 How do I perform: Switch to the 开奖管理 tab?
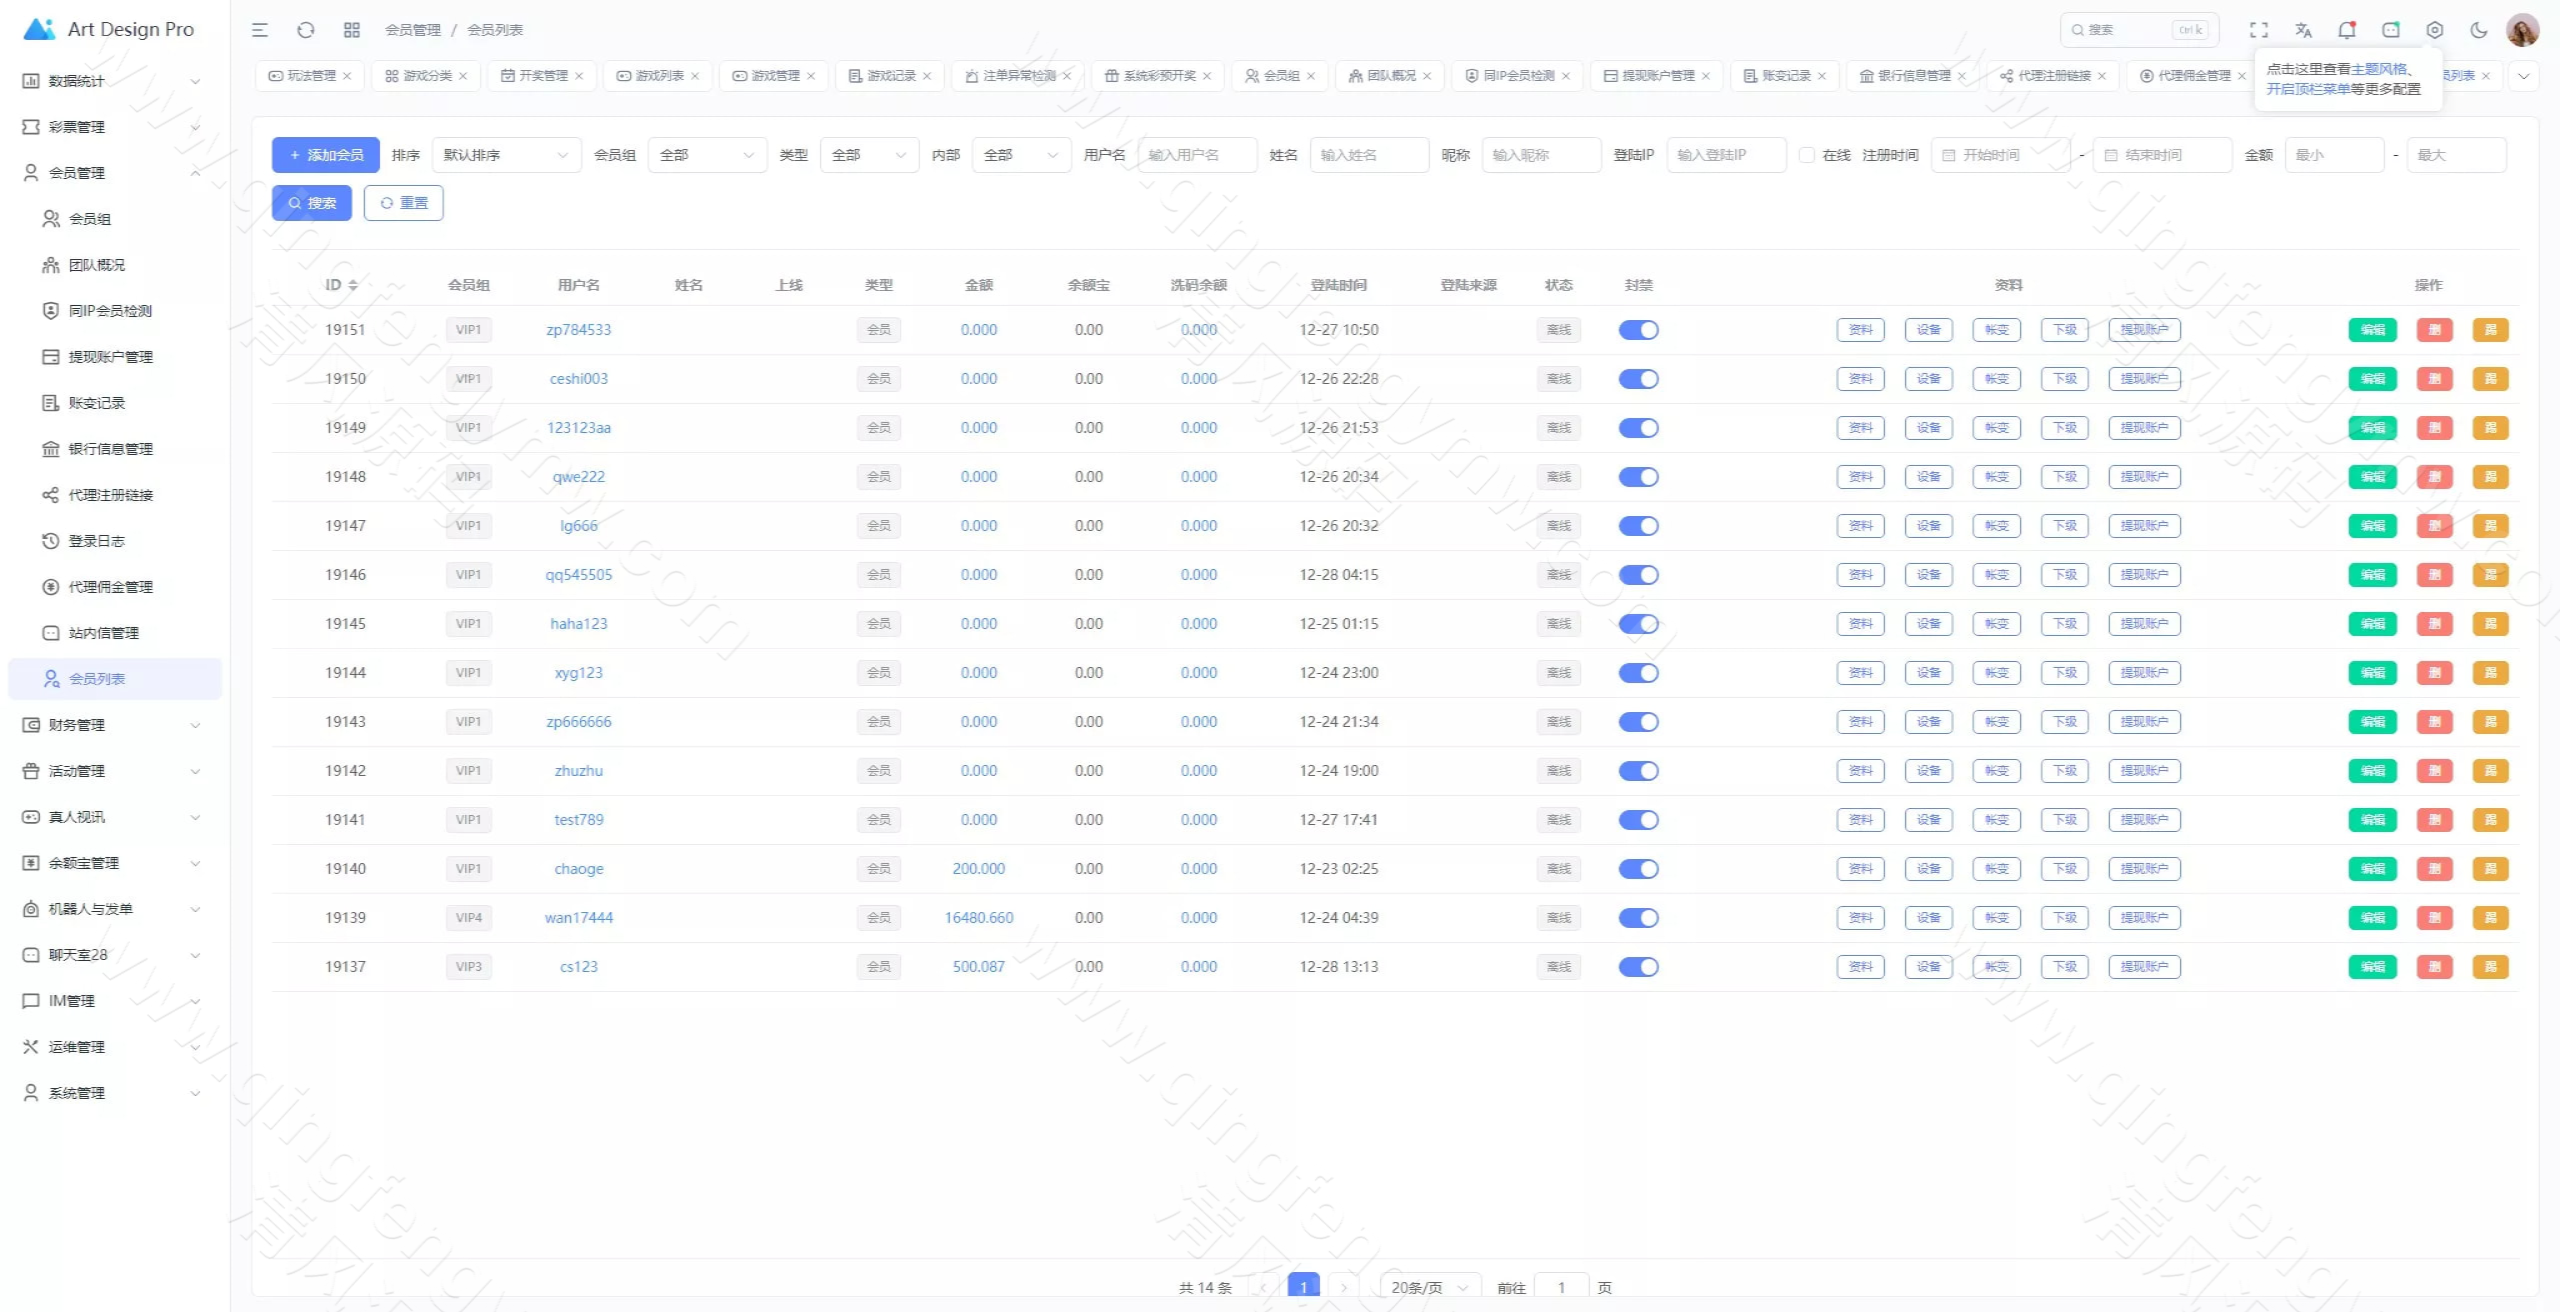pos(541,76)
